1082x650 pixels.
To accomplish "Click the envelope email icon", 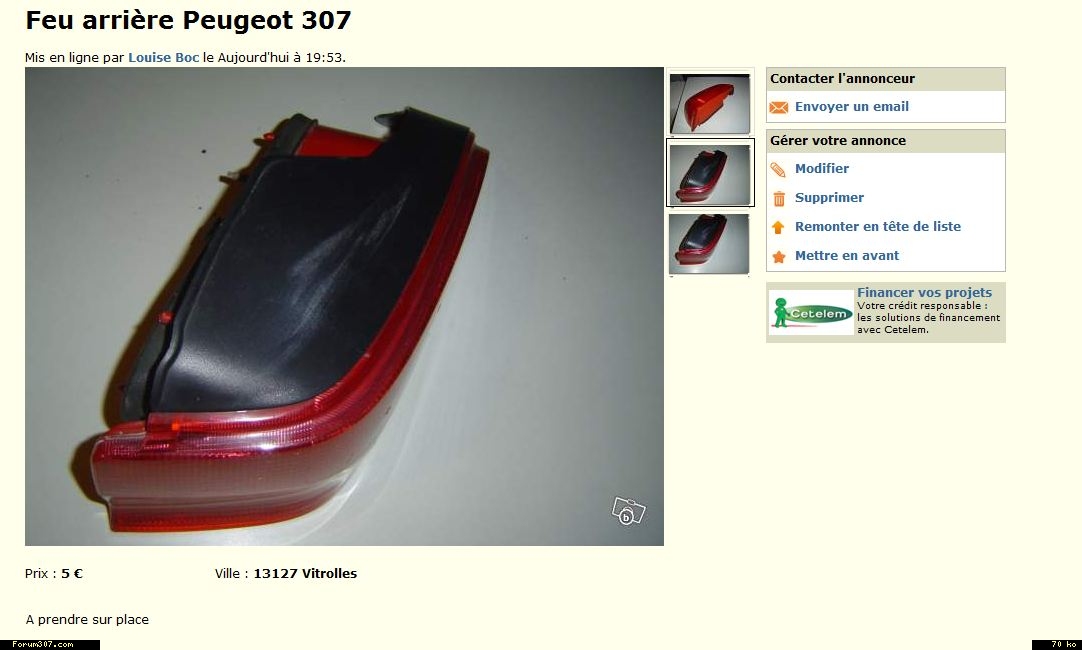I will [x=778, y=108].
